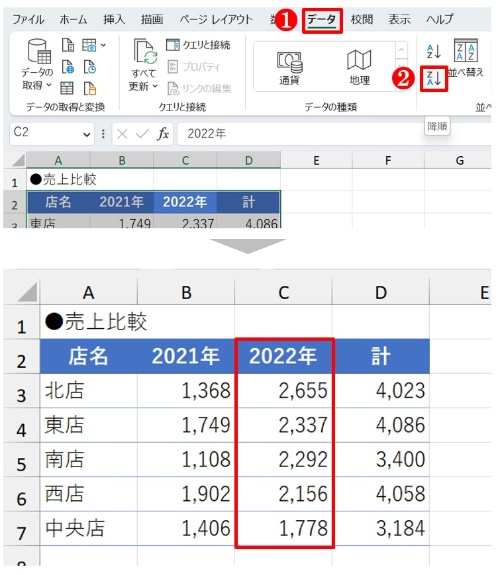Click cell with value 3,184
The image size is (500, 575).
pyautogui.click(x=381, y=528)
